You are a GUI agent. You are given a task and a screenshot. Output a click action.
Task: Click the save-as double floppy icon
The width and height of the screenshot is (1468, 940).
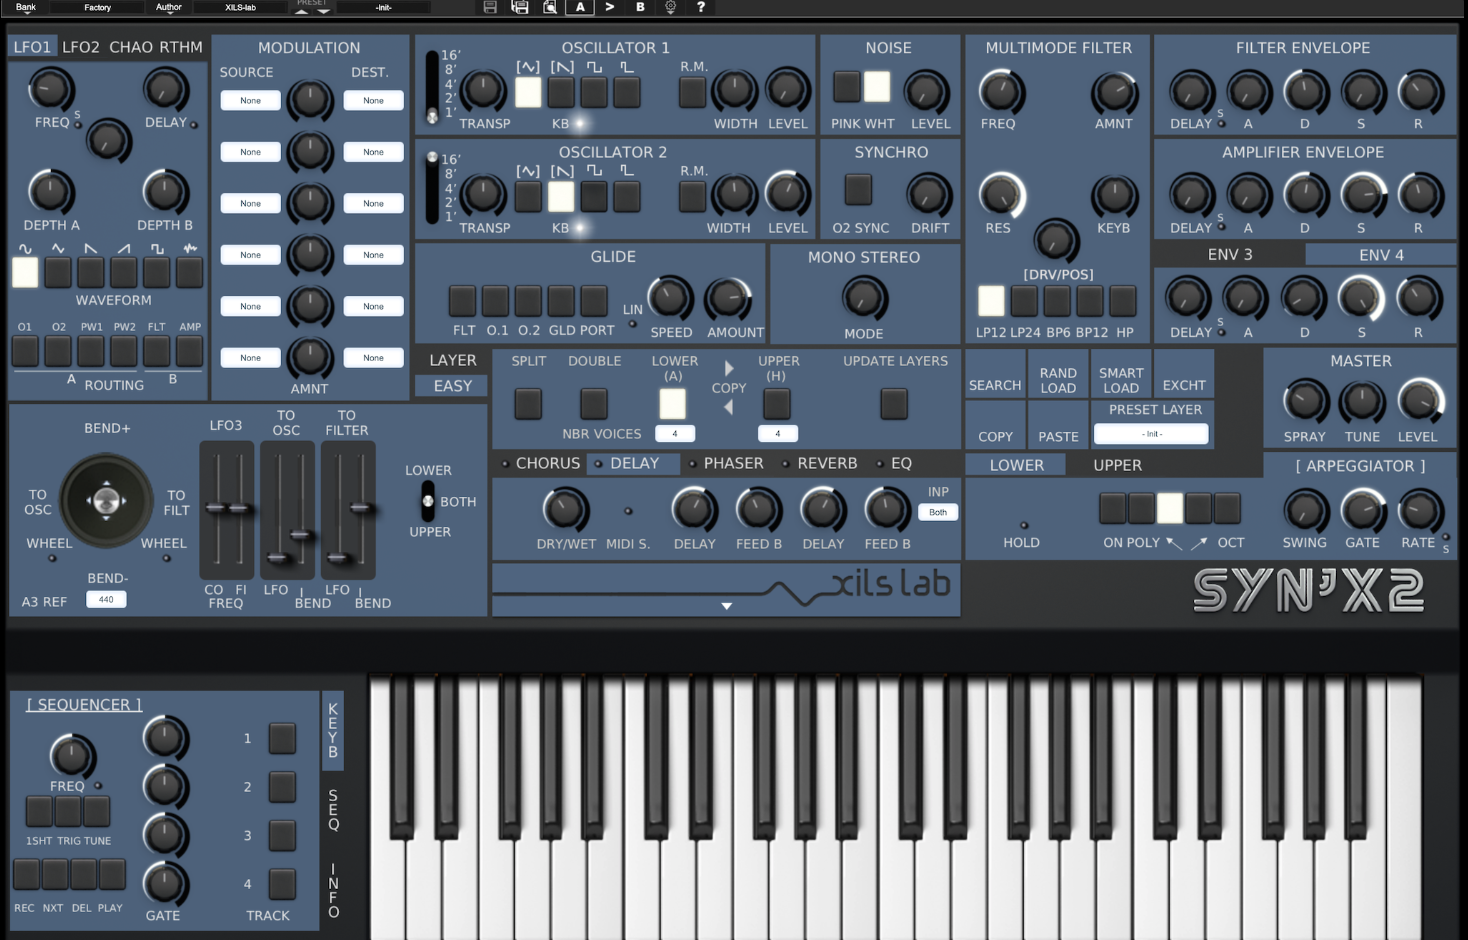[520, 7]
